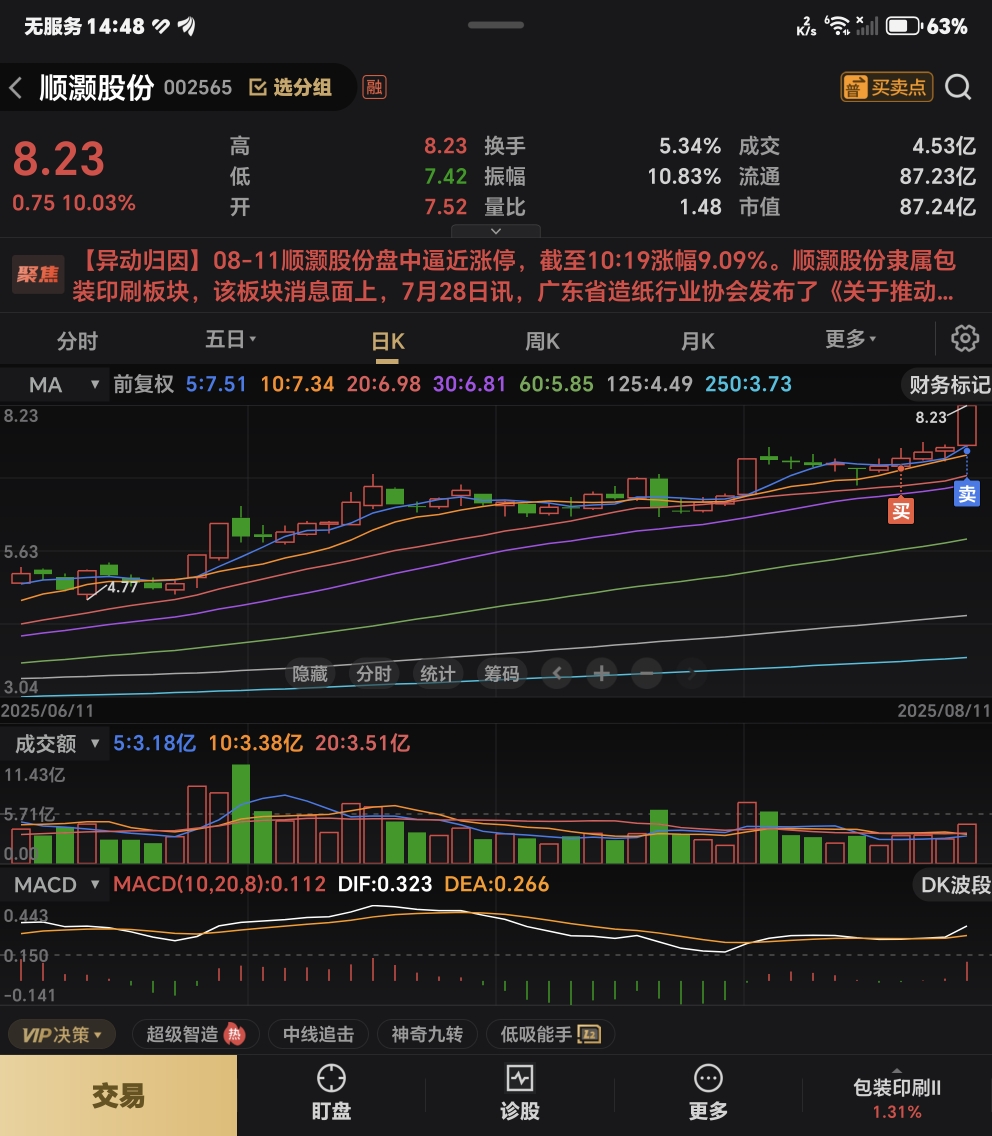Tap the latest candlestick at 8.23

pos(967,426)
